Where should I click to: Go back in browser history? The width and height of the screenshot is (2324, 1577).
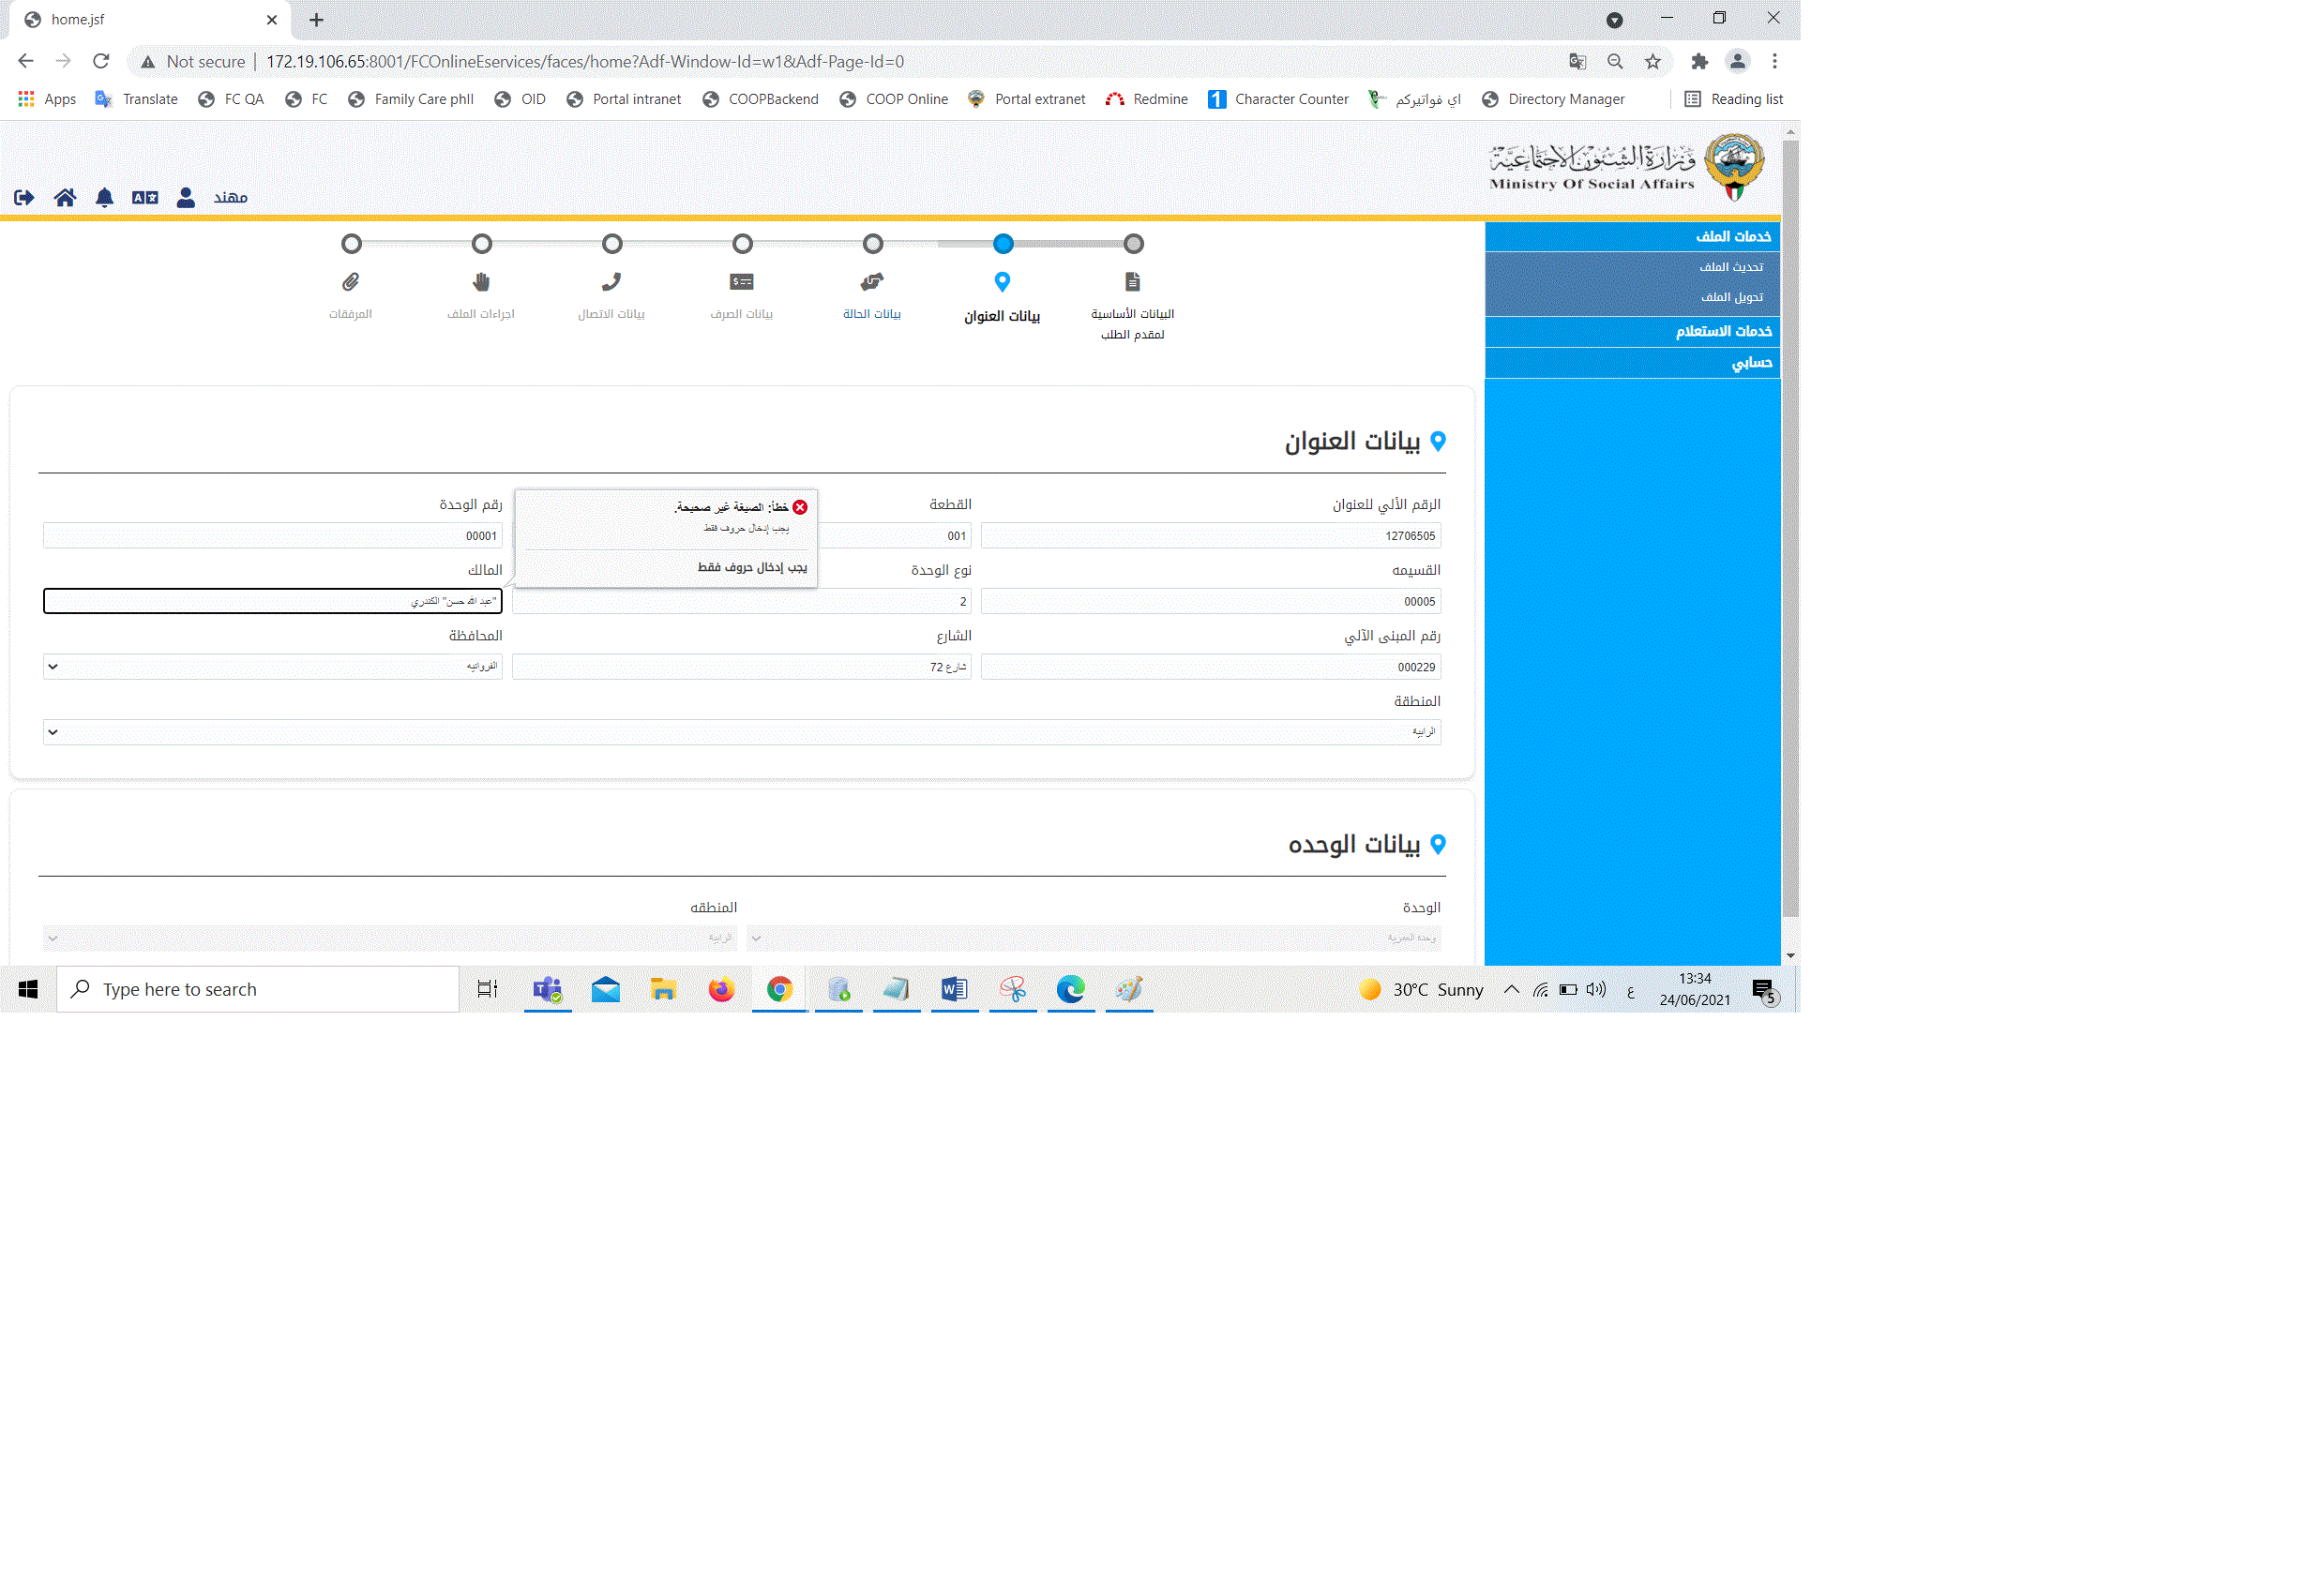[x=26, y=62]
